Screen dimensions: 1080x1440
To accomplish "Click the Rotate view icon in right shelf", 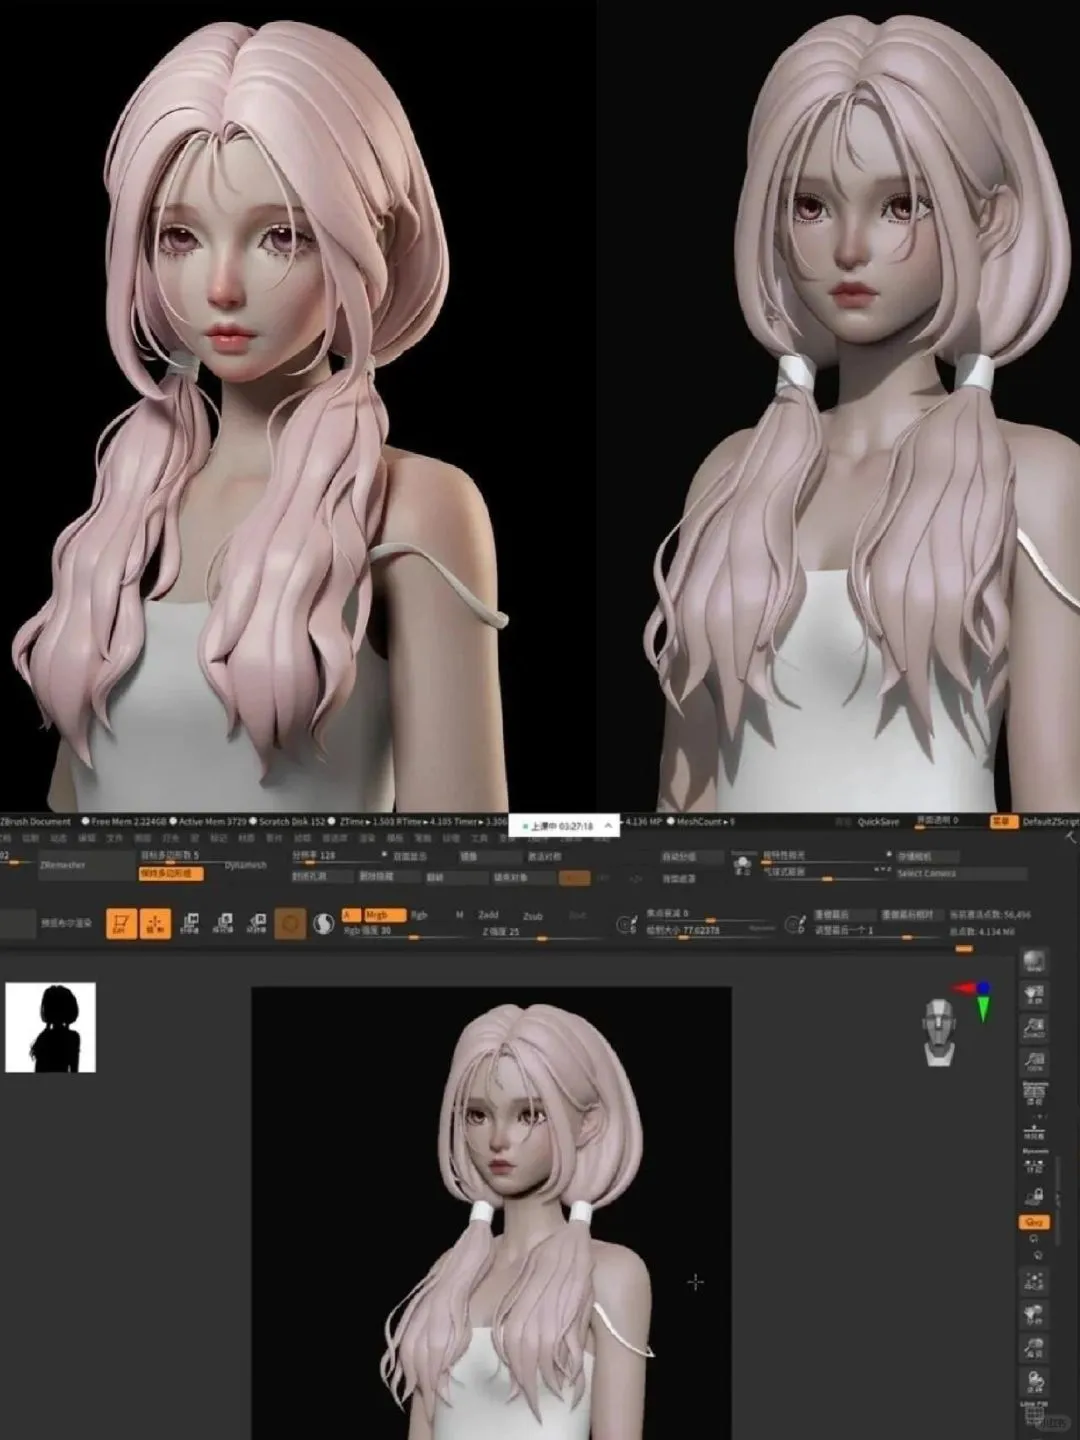I will (x=1034, y=1382).
